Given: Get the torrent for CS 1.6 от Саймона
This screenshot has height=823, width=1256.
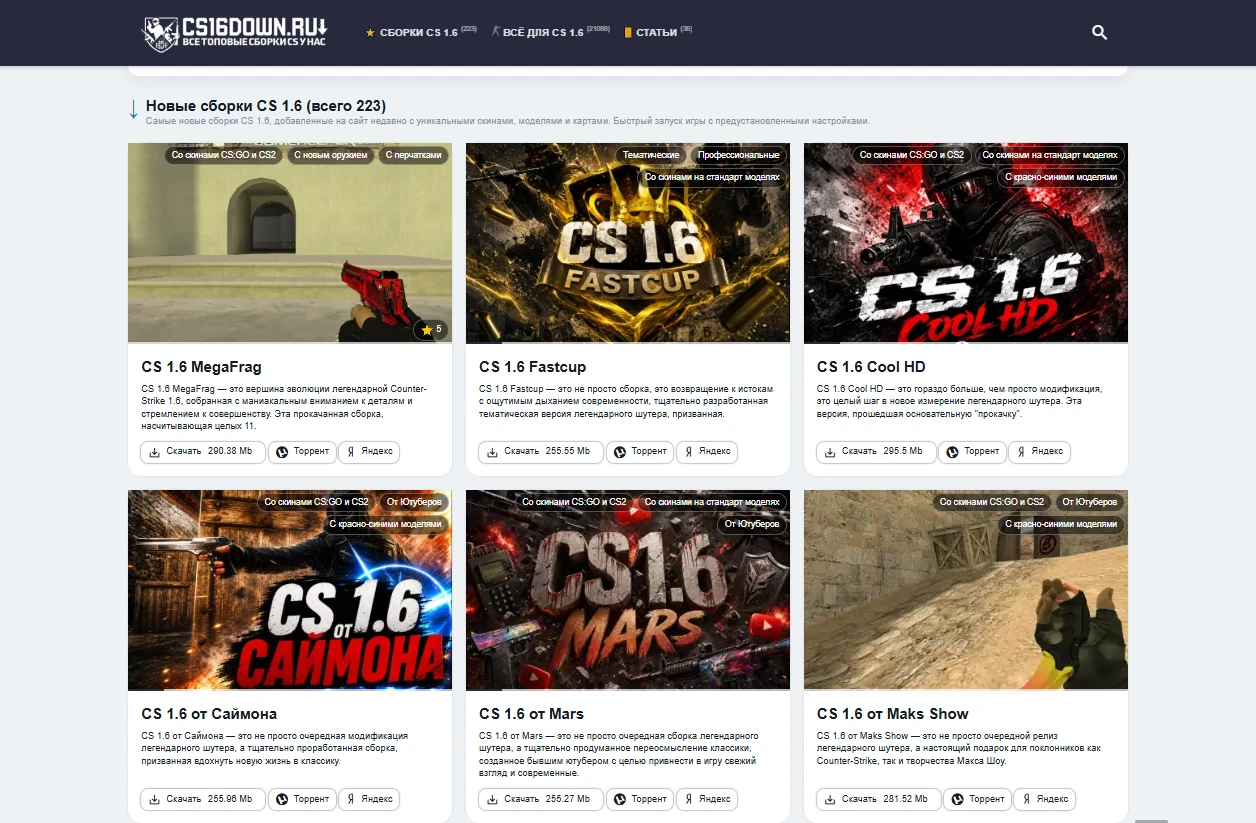Looking at the screenshot, I should 302,800.
